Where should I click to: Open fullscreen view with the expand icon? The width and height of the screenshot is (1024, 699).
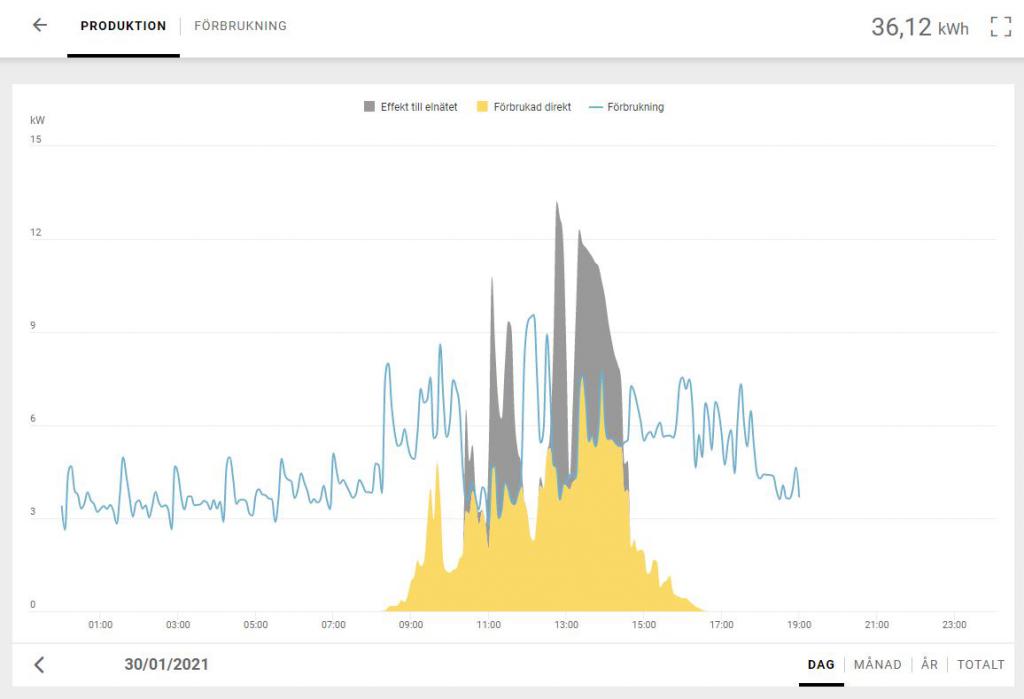tap(1000, 27)
